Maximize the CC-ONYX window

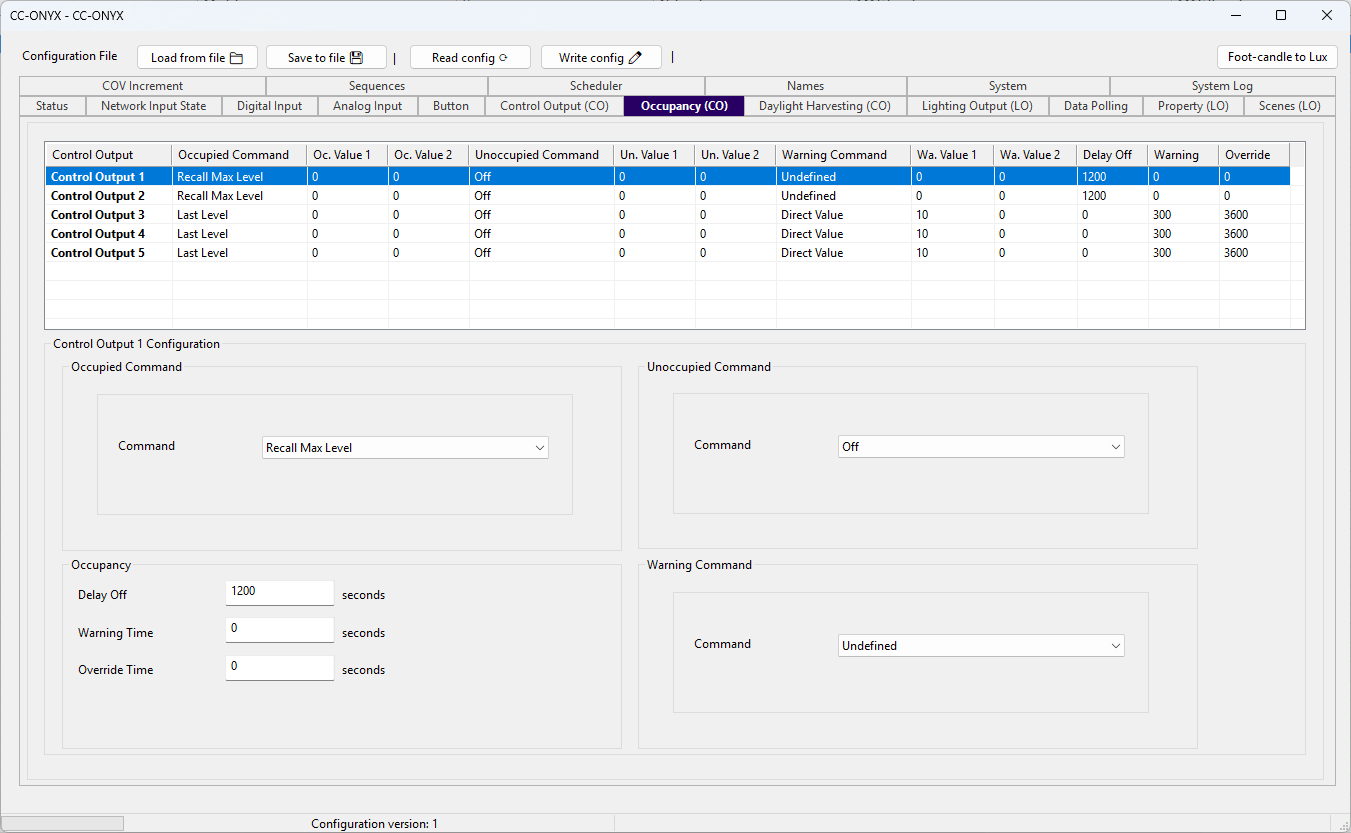click(x=1281, y=15)
